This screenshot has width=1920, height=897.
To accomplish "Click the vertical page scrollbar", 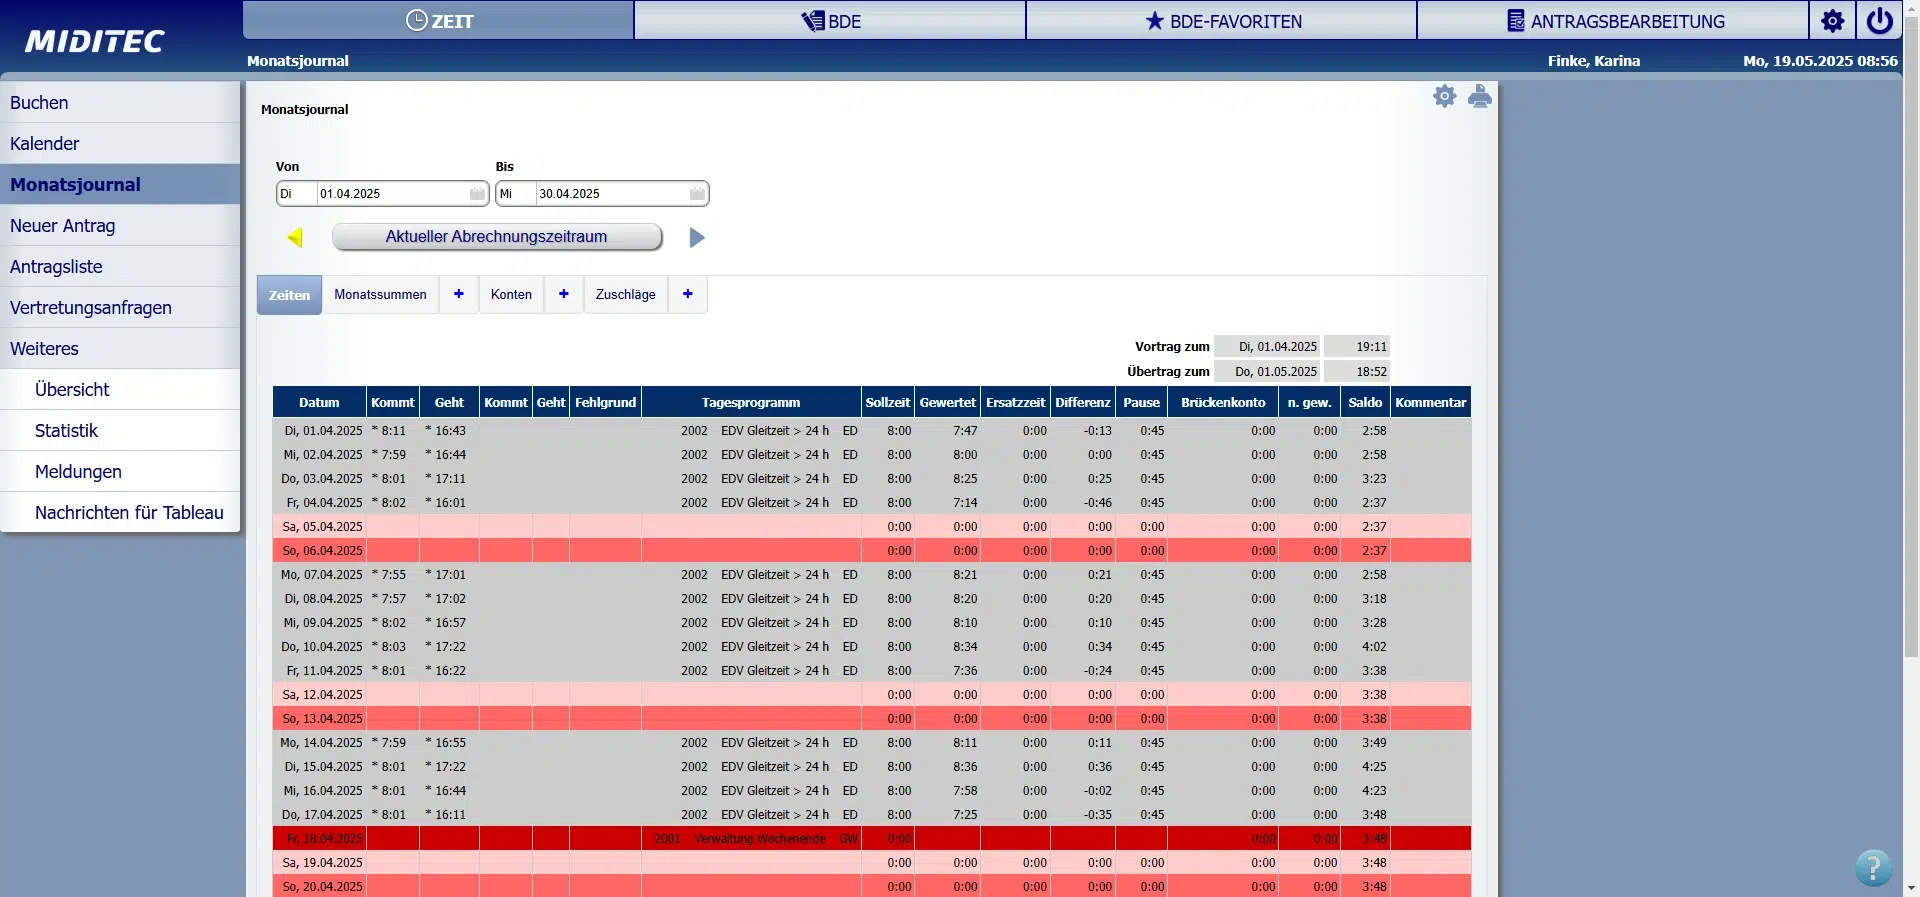I will pos(1911,400).
